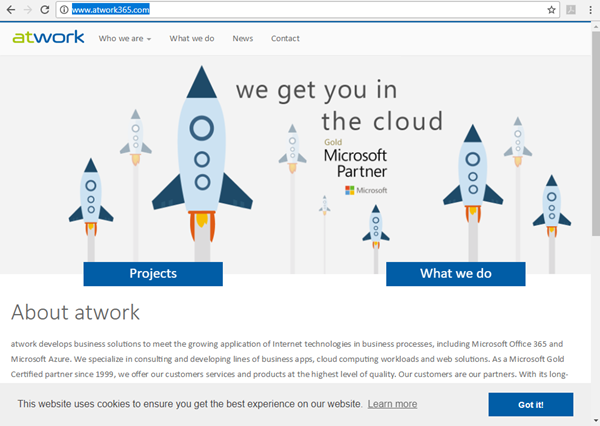Open the News menu item

[x=243, y=39]
